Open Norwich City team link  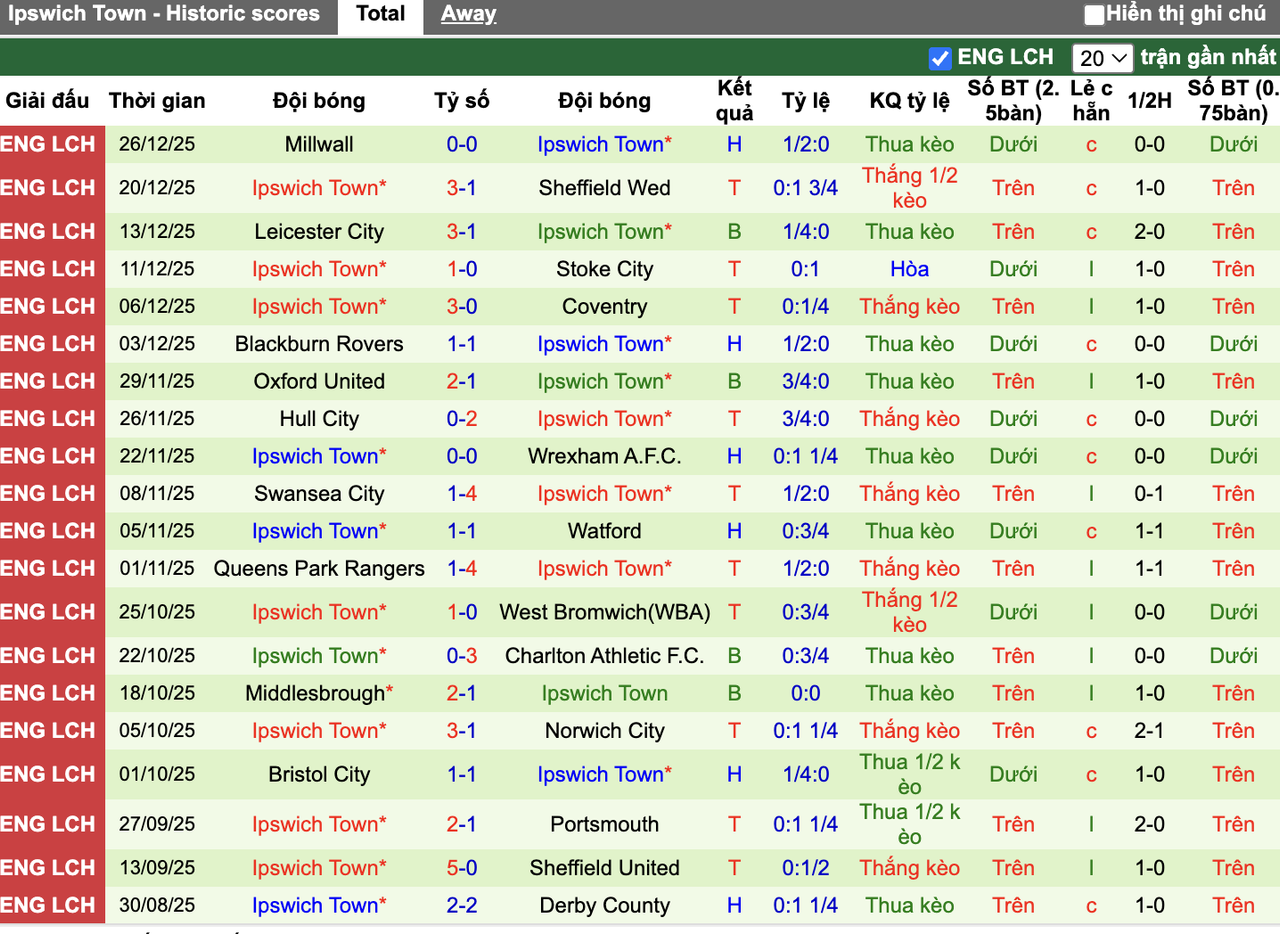pyautogui.click(x=605, y=731)
